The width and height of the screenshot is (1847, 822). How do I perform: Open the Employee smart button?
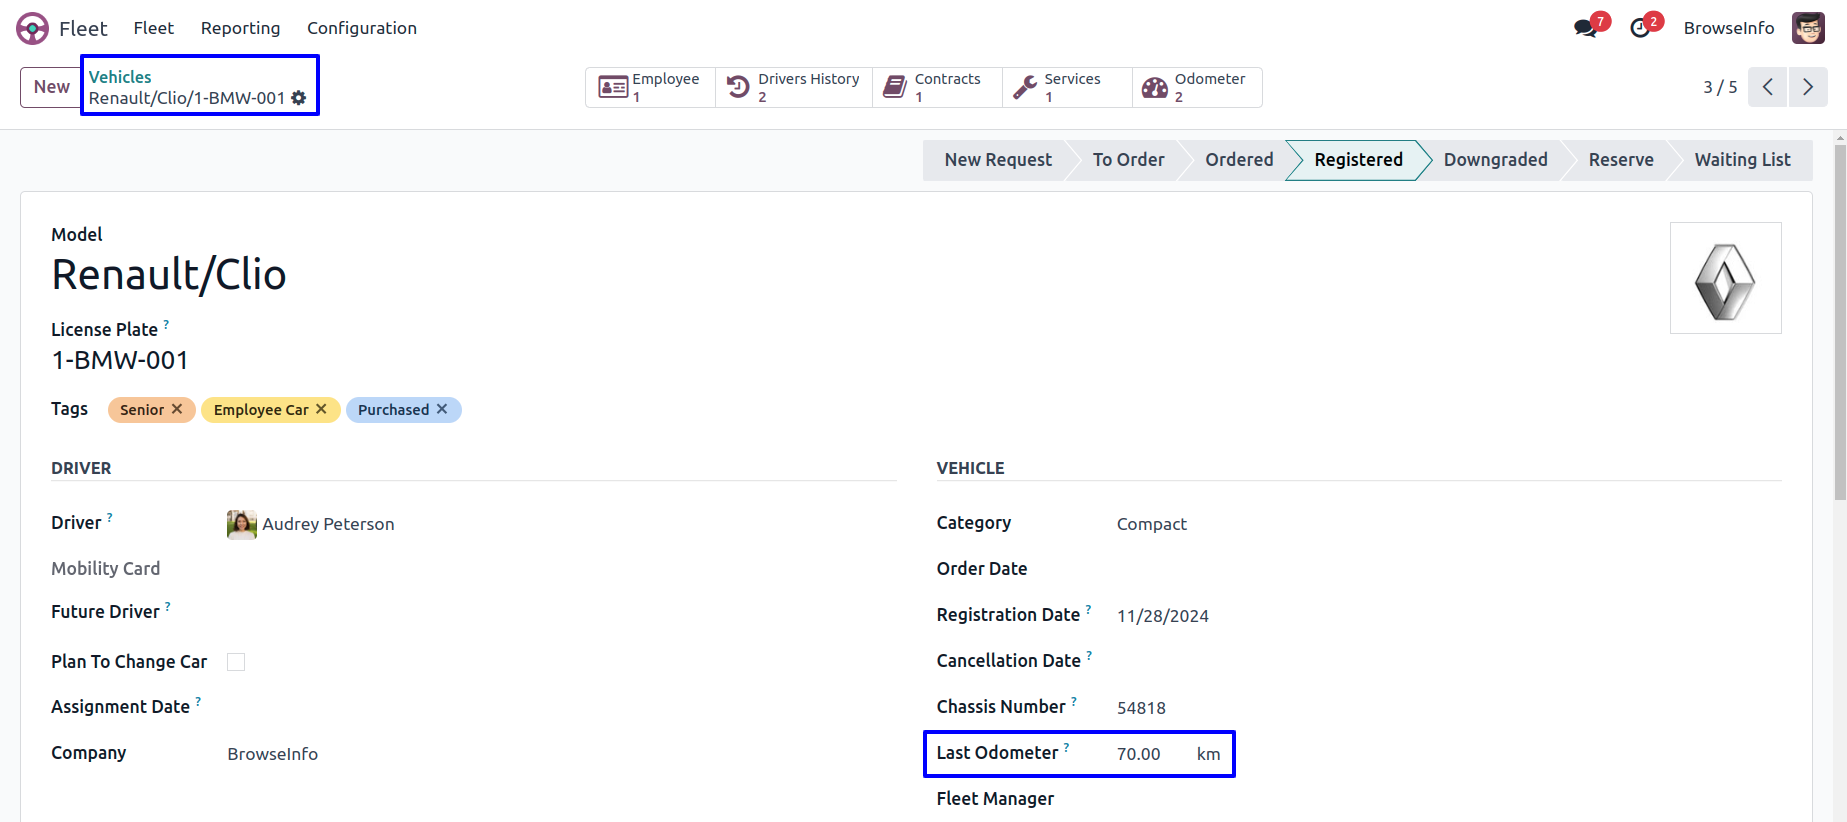tap(651, 87)
